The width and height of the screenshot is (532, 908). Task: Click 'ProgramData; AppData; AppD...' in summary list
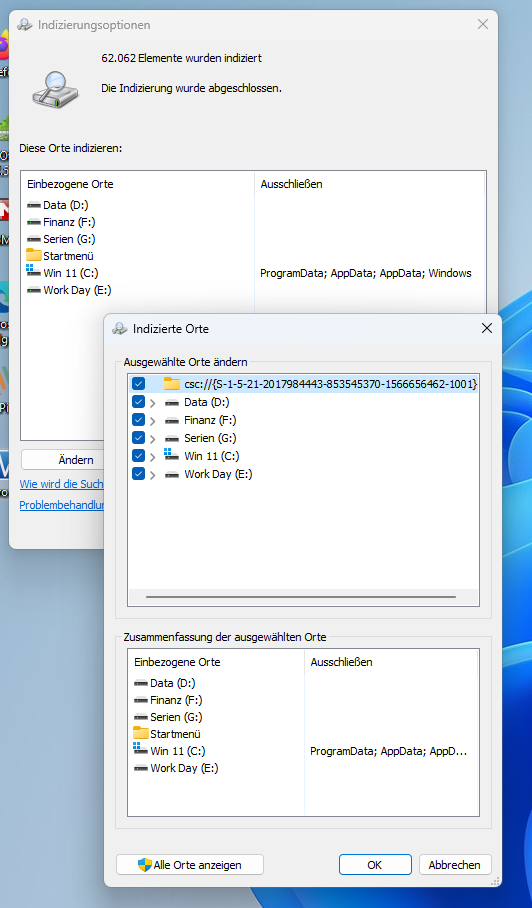(x=388, y=751)
